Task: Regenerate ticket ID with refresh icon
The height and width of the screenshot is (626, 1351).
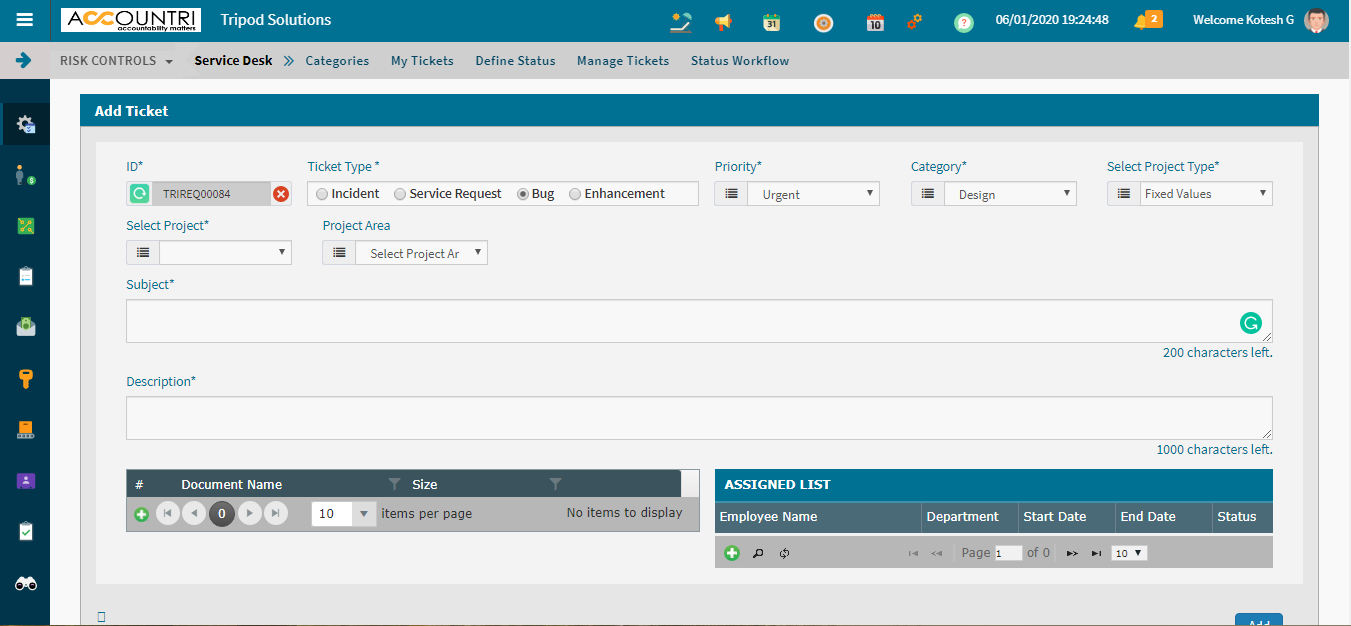Action: point(140,194)
